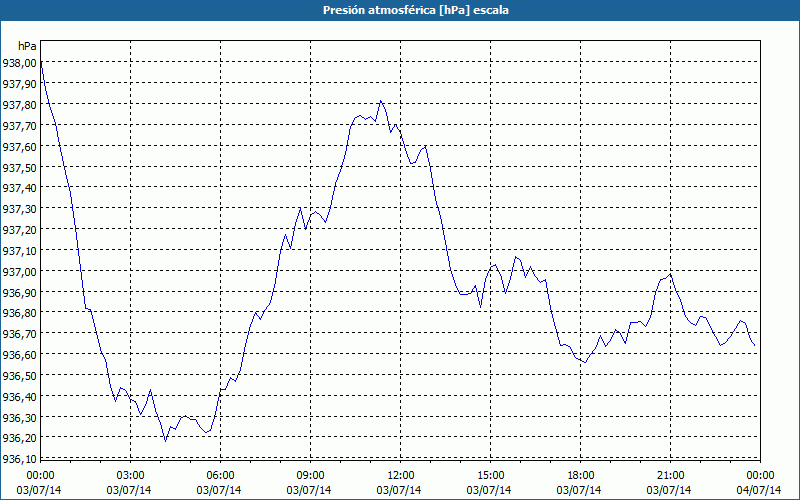Click the 938,00 y-axis value
Image resolution: width=800 pixels, height=500 pixels.
click(x=19, y=63)
